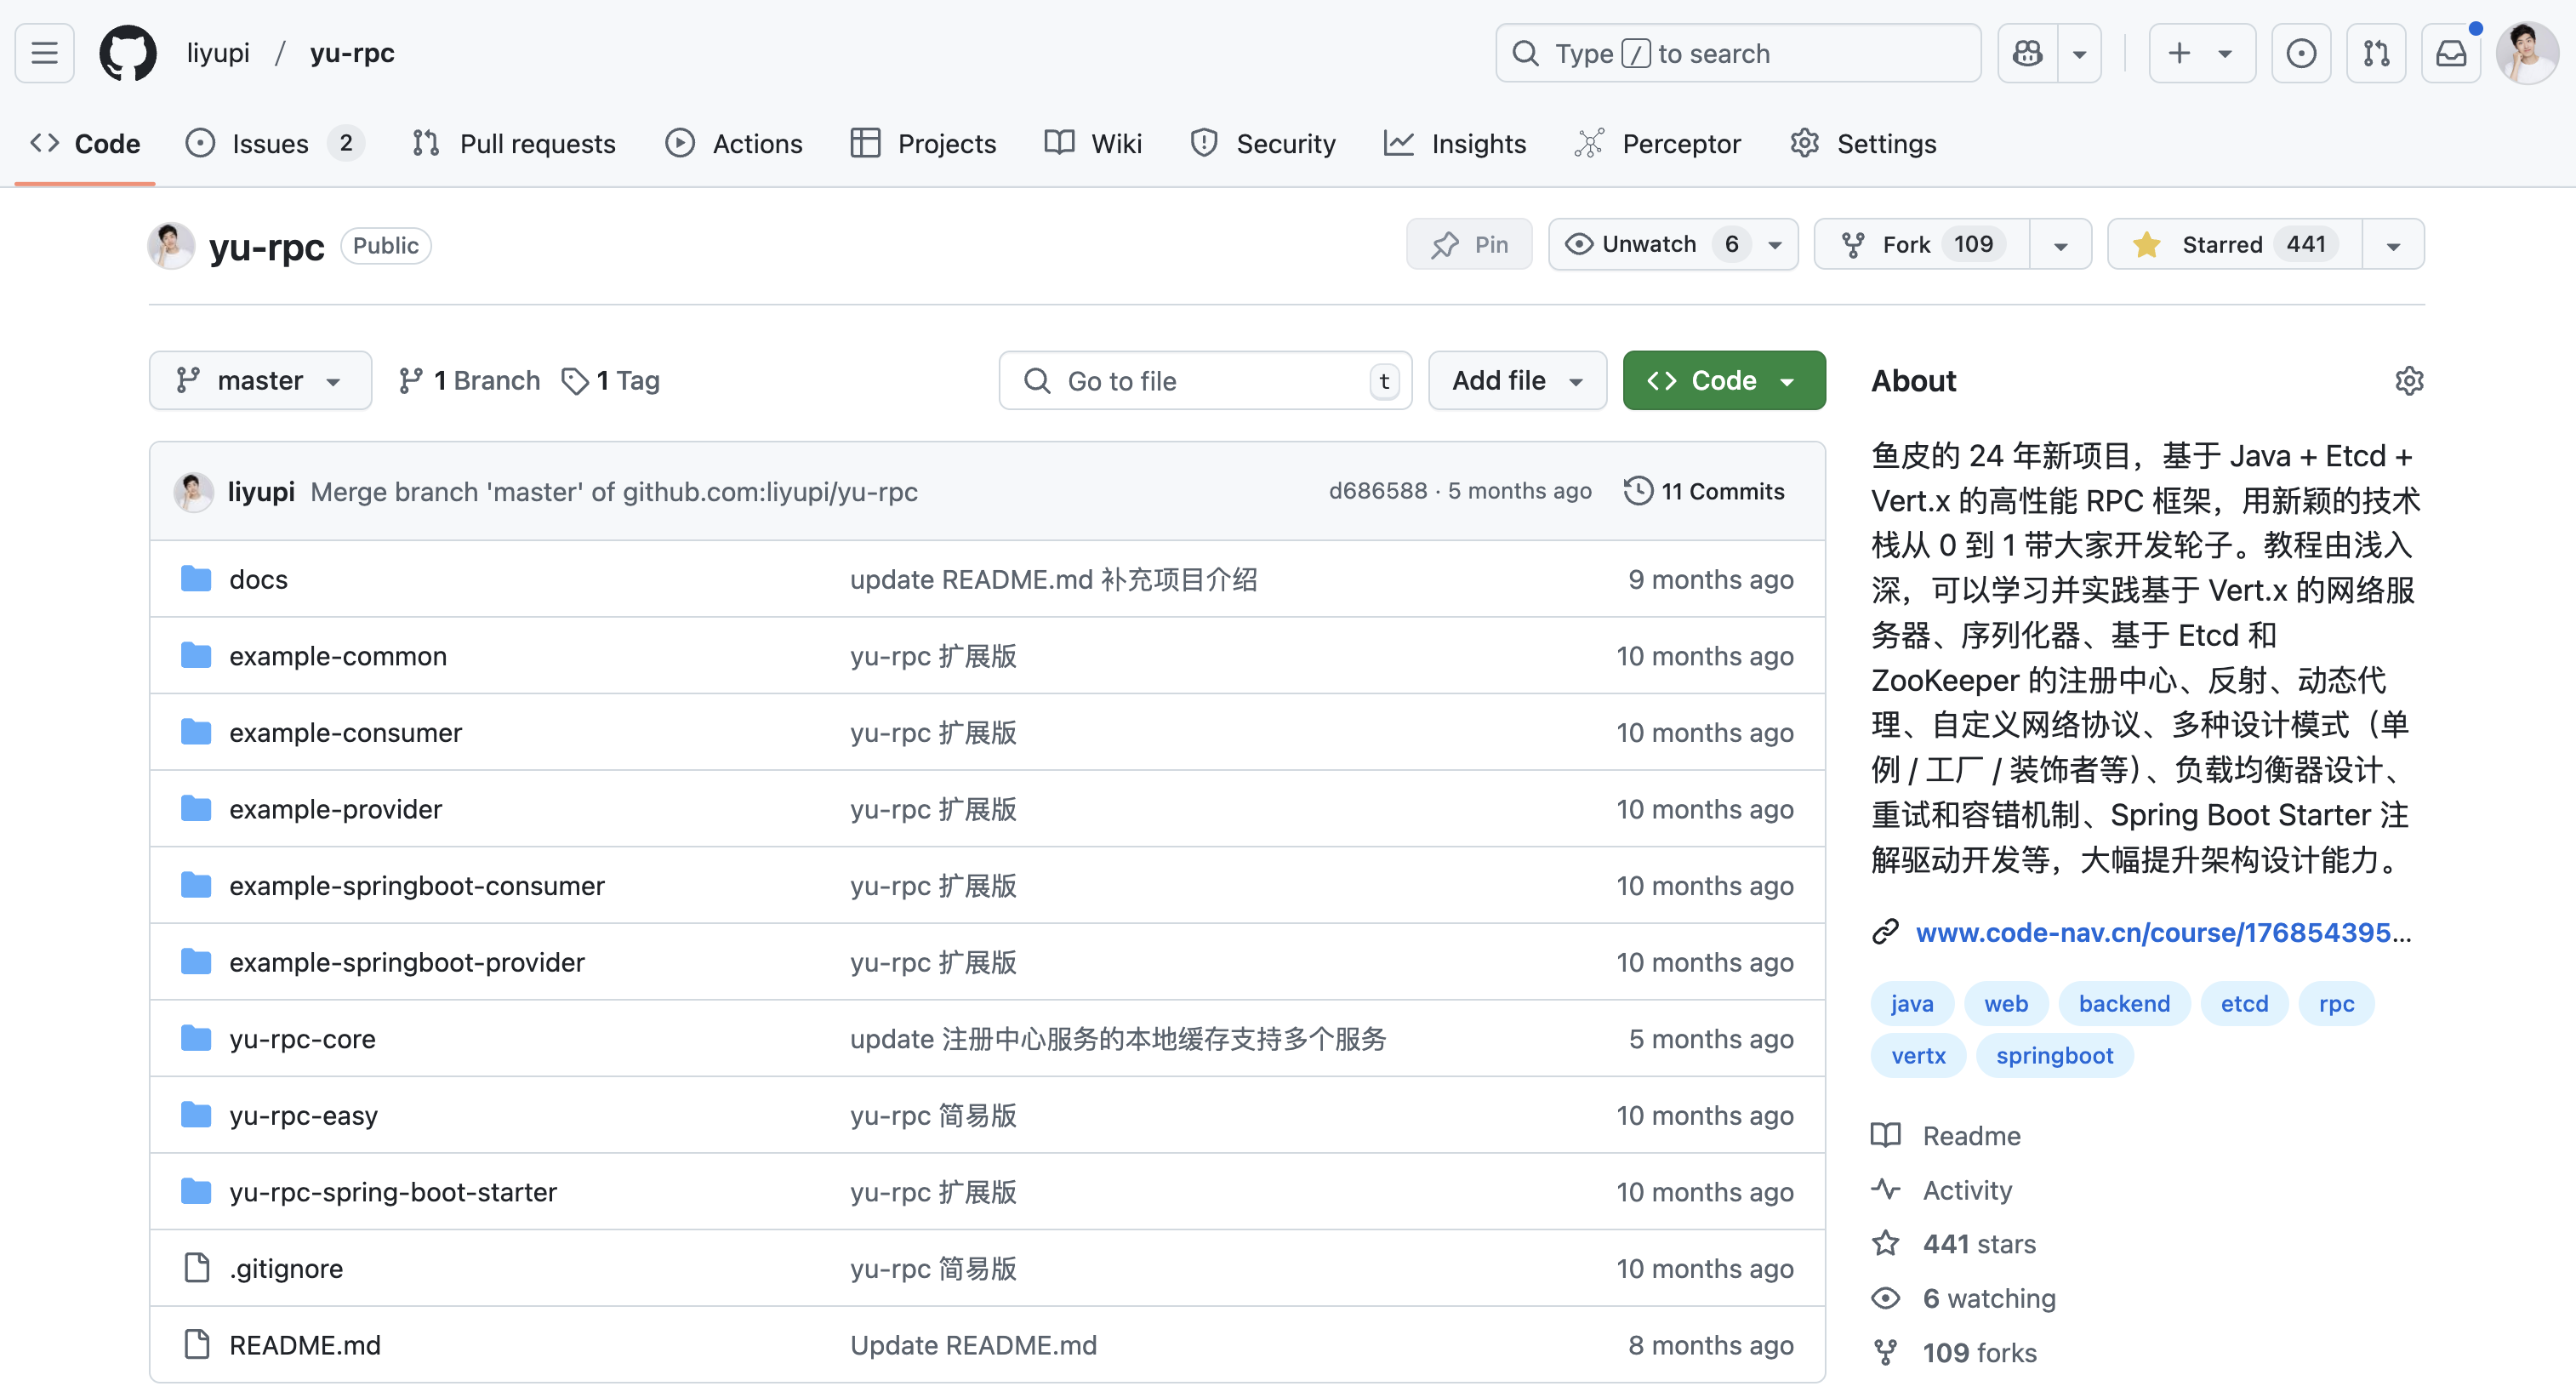View the 11 Commits history

point(1704,491)
